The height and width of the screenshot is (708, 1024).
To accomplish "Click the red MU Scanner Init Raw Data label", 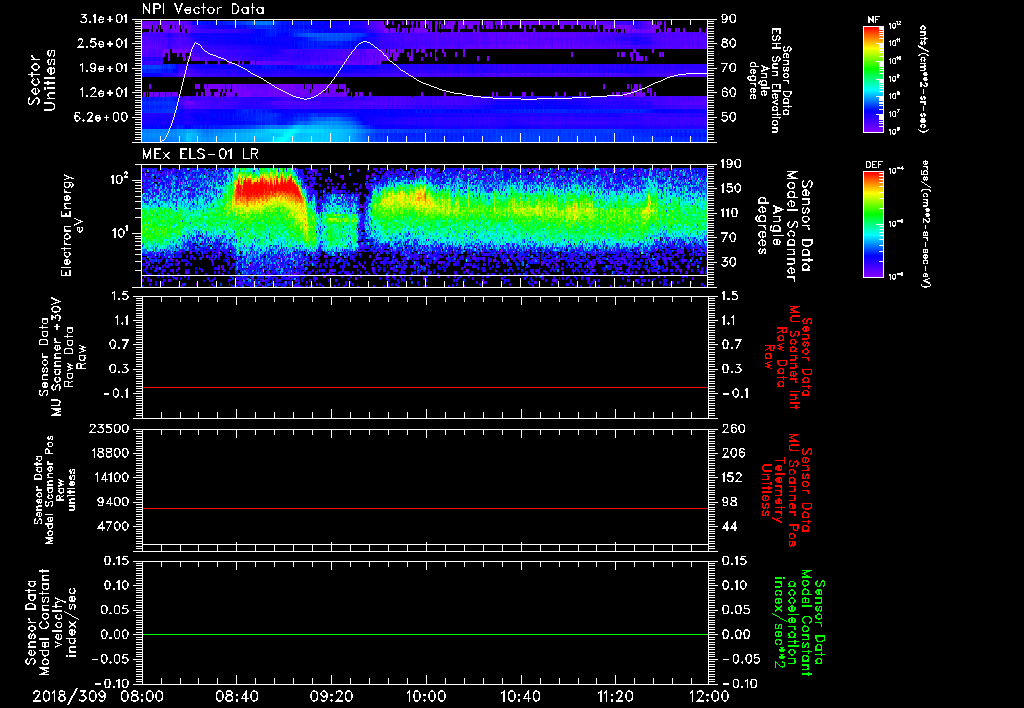I will 788,358.
